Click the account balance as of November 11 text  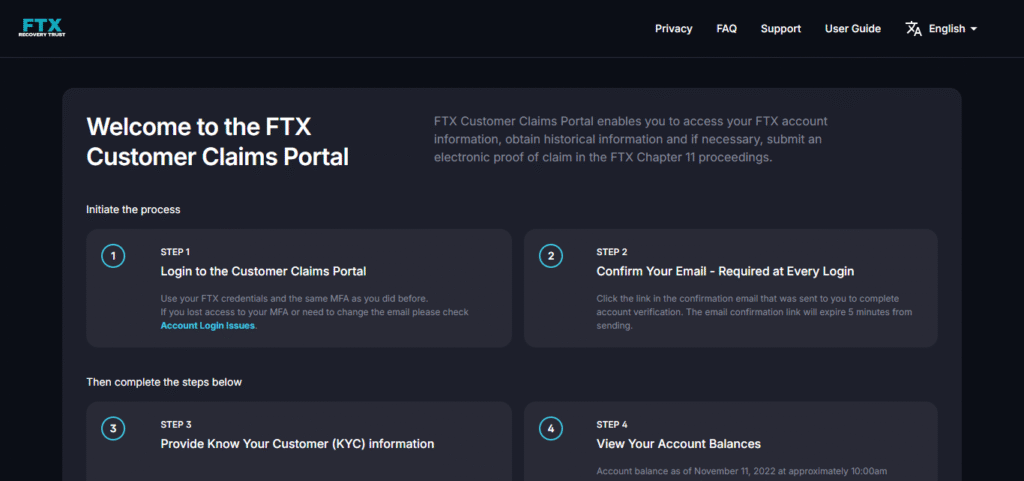[x=742, y=471]
